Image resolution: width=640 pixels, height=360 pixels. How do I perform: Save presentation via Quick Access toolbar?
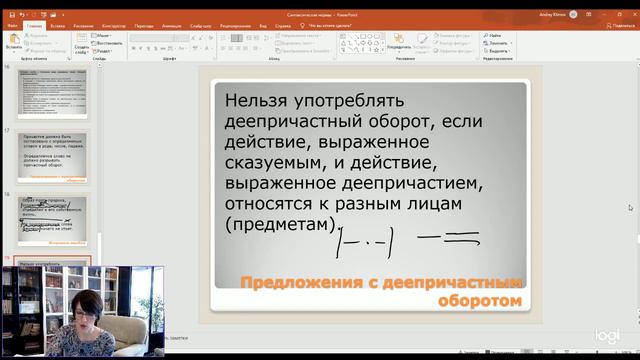12,15
